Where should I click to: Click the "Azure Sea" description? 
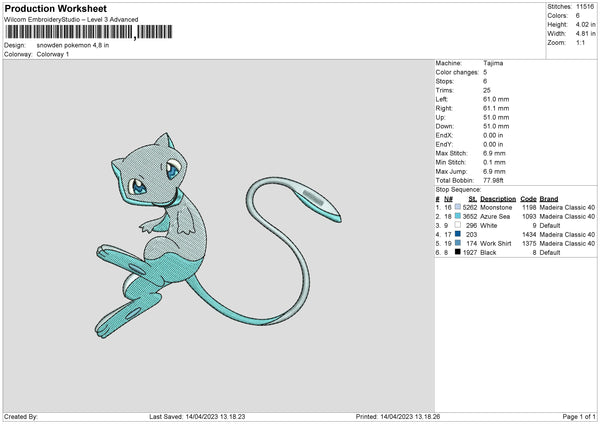495,217
